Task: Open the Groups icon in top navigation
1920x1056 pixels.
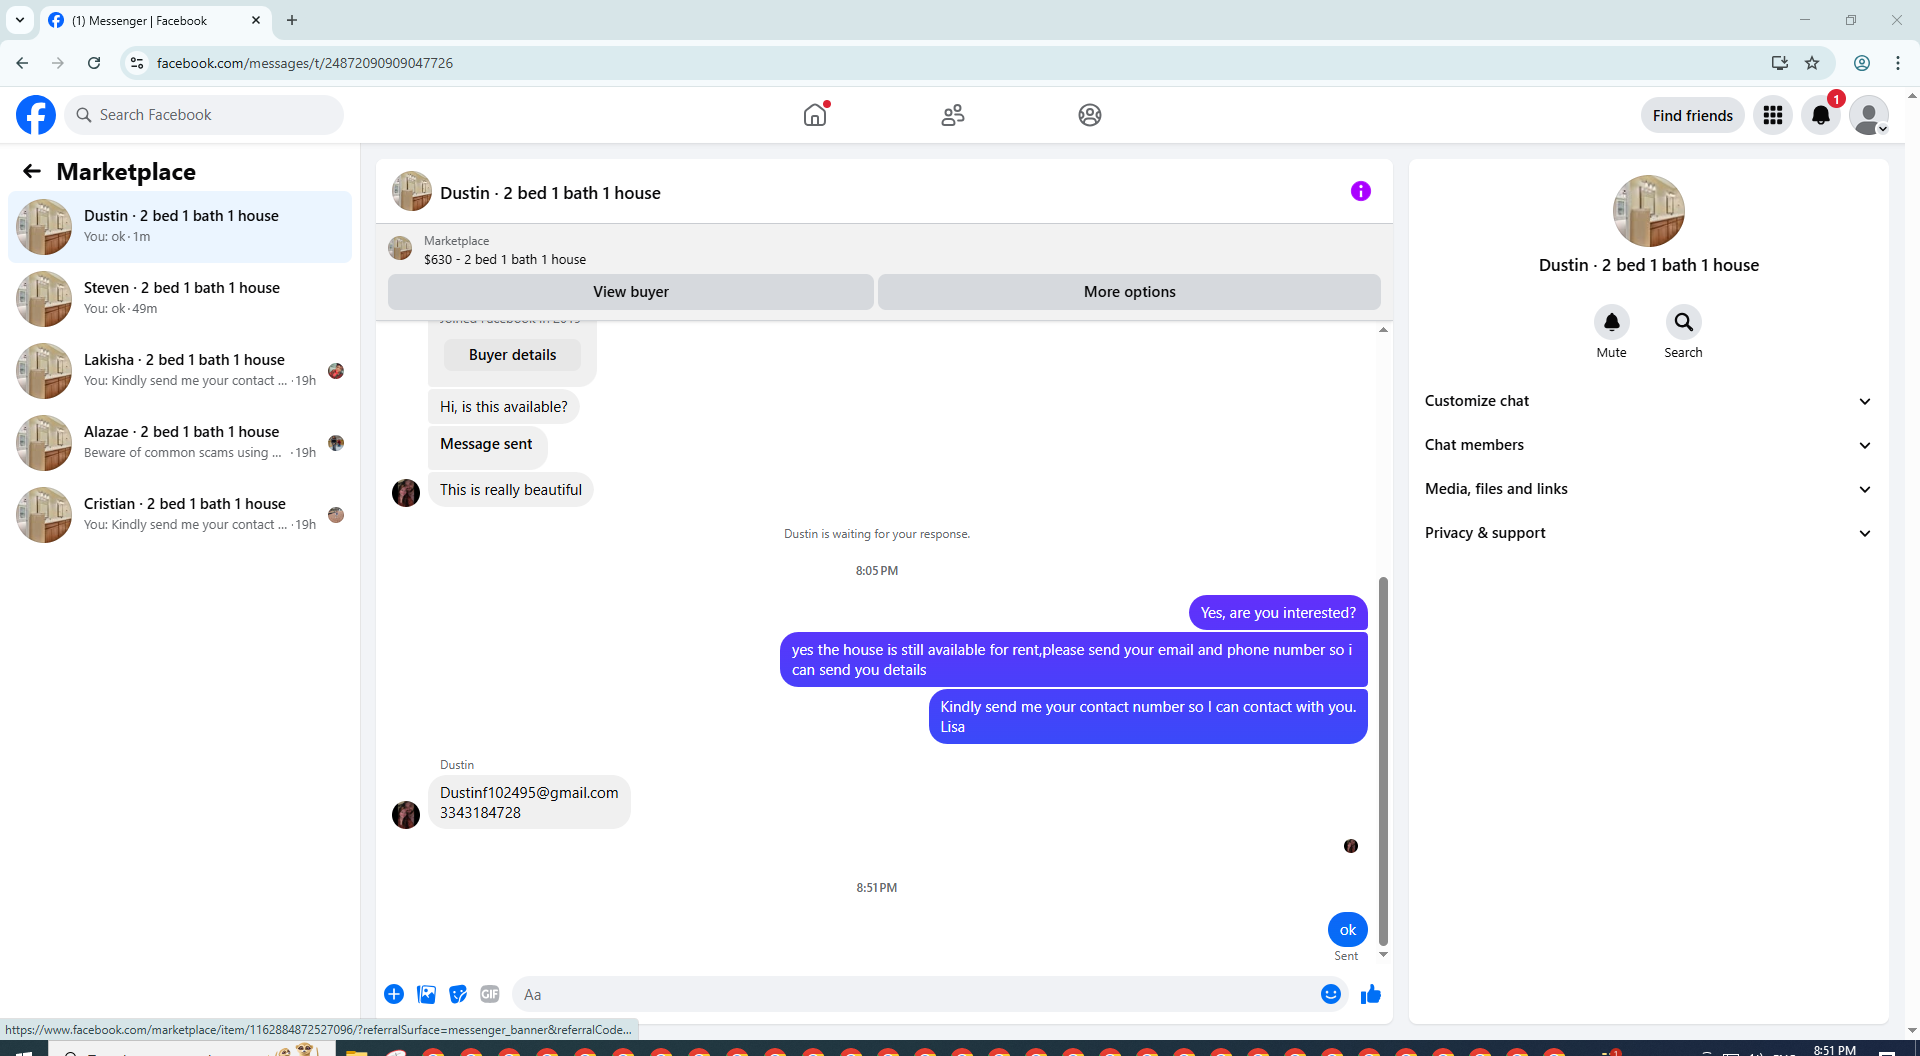Action: (x=1090, y=115)
